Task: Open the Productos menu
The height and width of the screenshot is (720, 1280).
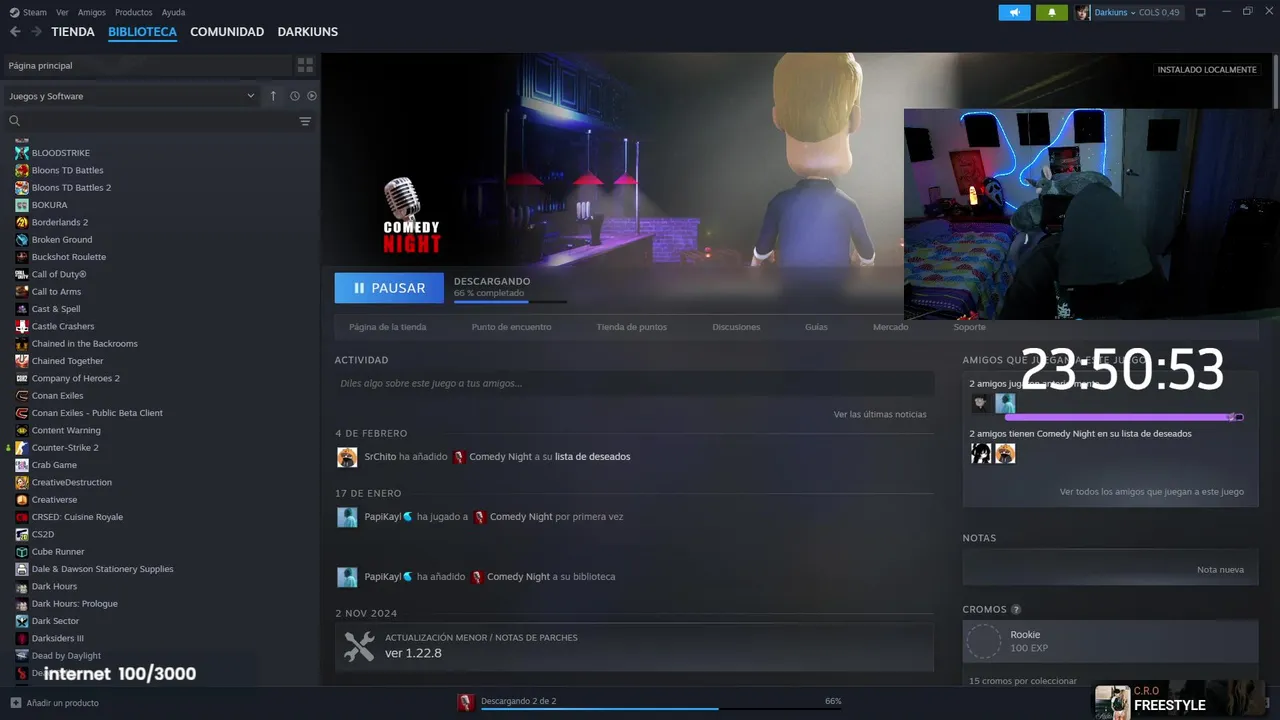Action: point(134,12)
